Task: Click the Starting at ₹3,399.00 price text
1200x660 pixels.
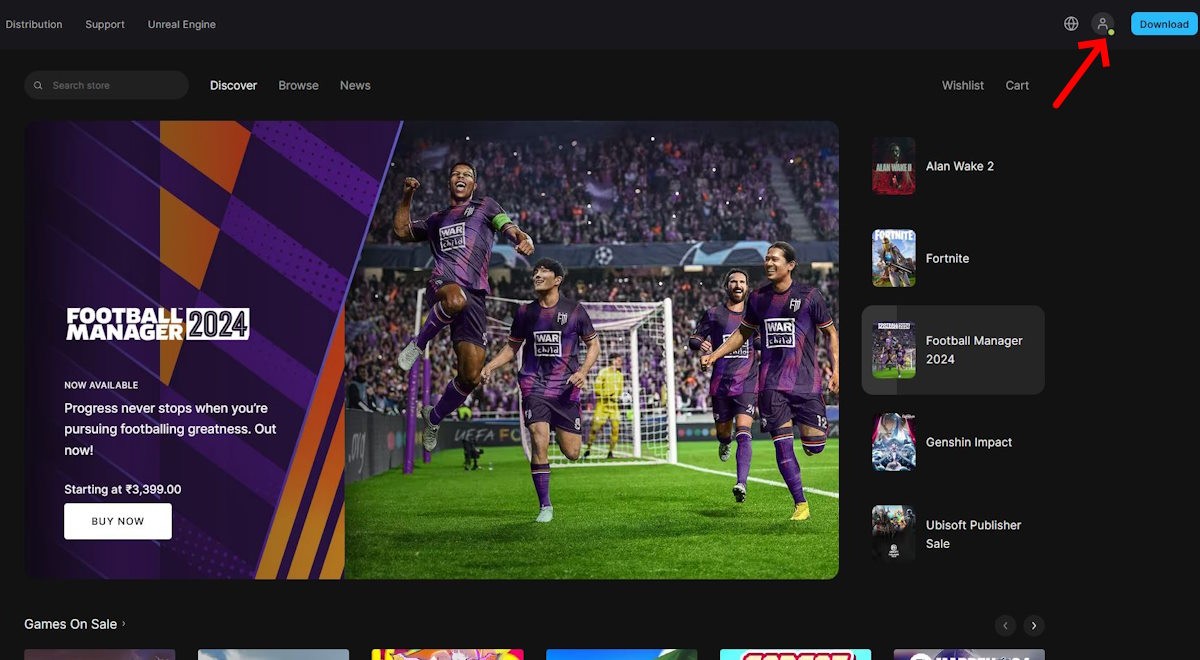Action: (123, 490)
